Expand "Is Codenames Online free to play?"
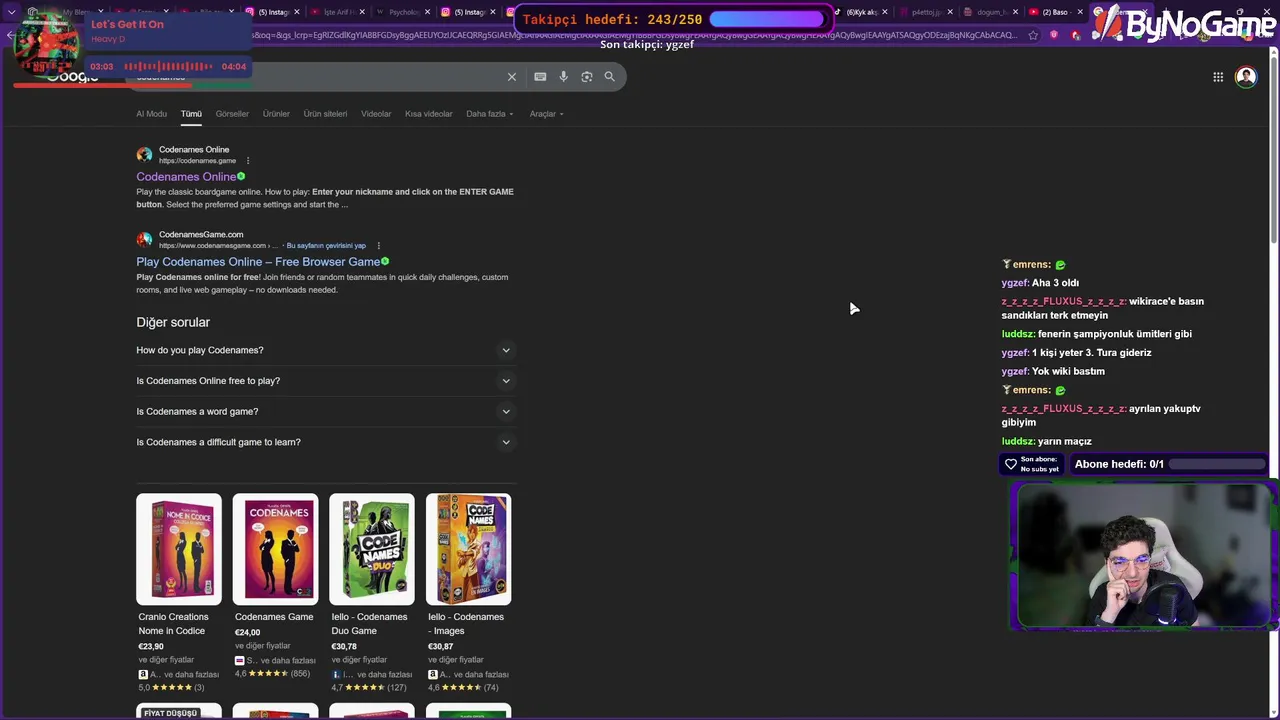 click(326, 381)
